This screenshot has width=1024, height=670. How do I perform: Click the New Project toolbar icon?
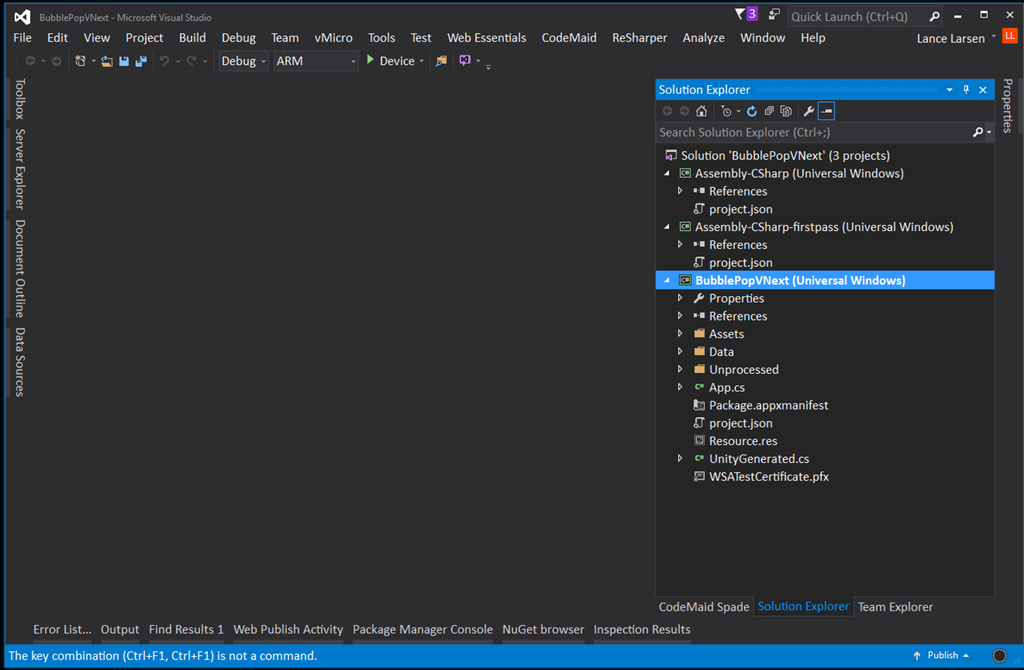coord(80,61)
